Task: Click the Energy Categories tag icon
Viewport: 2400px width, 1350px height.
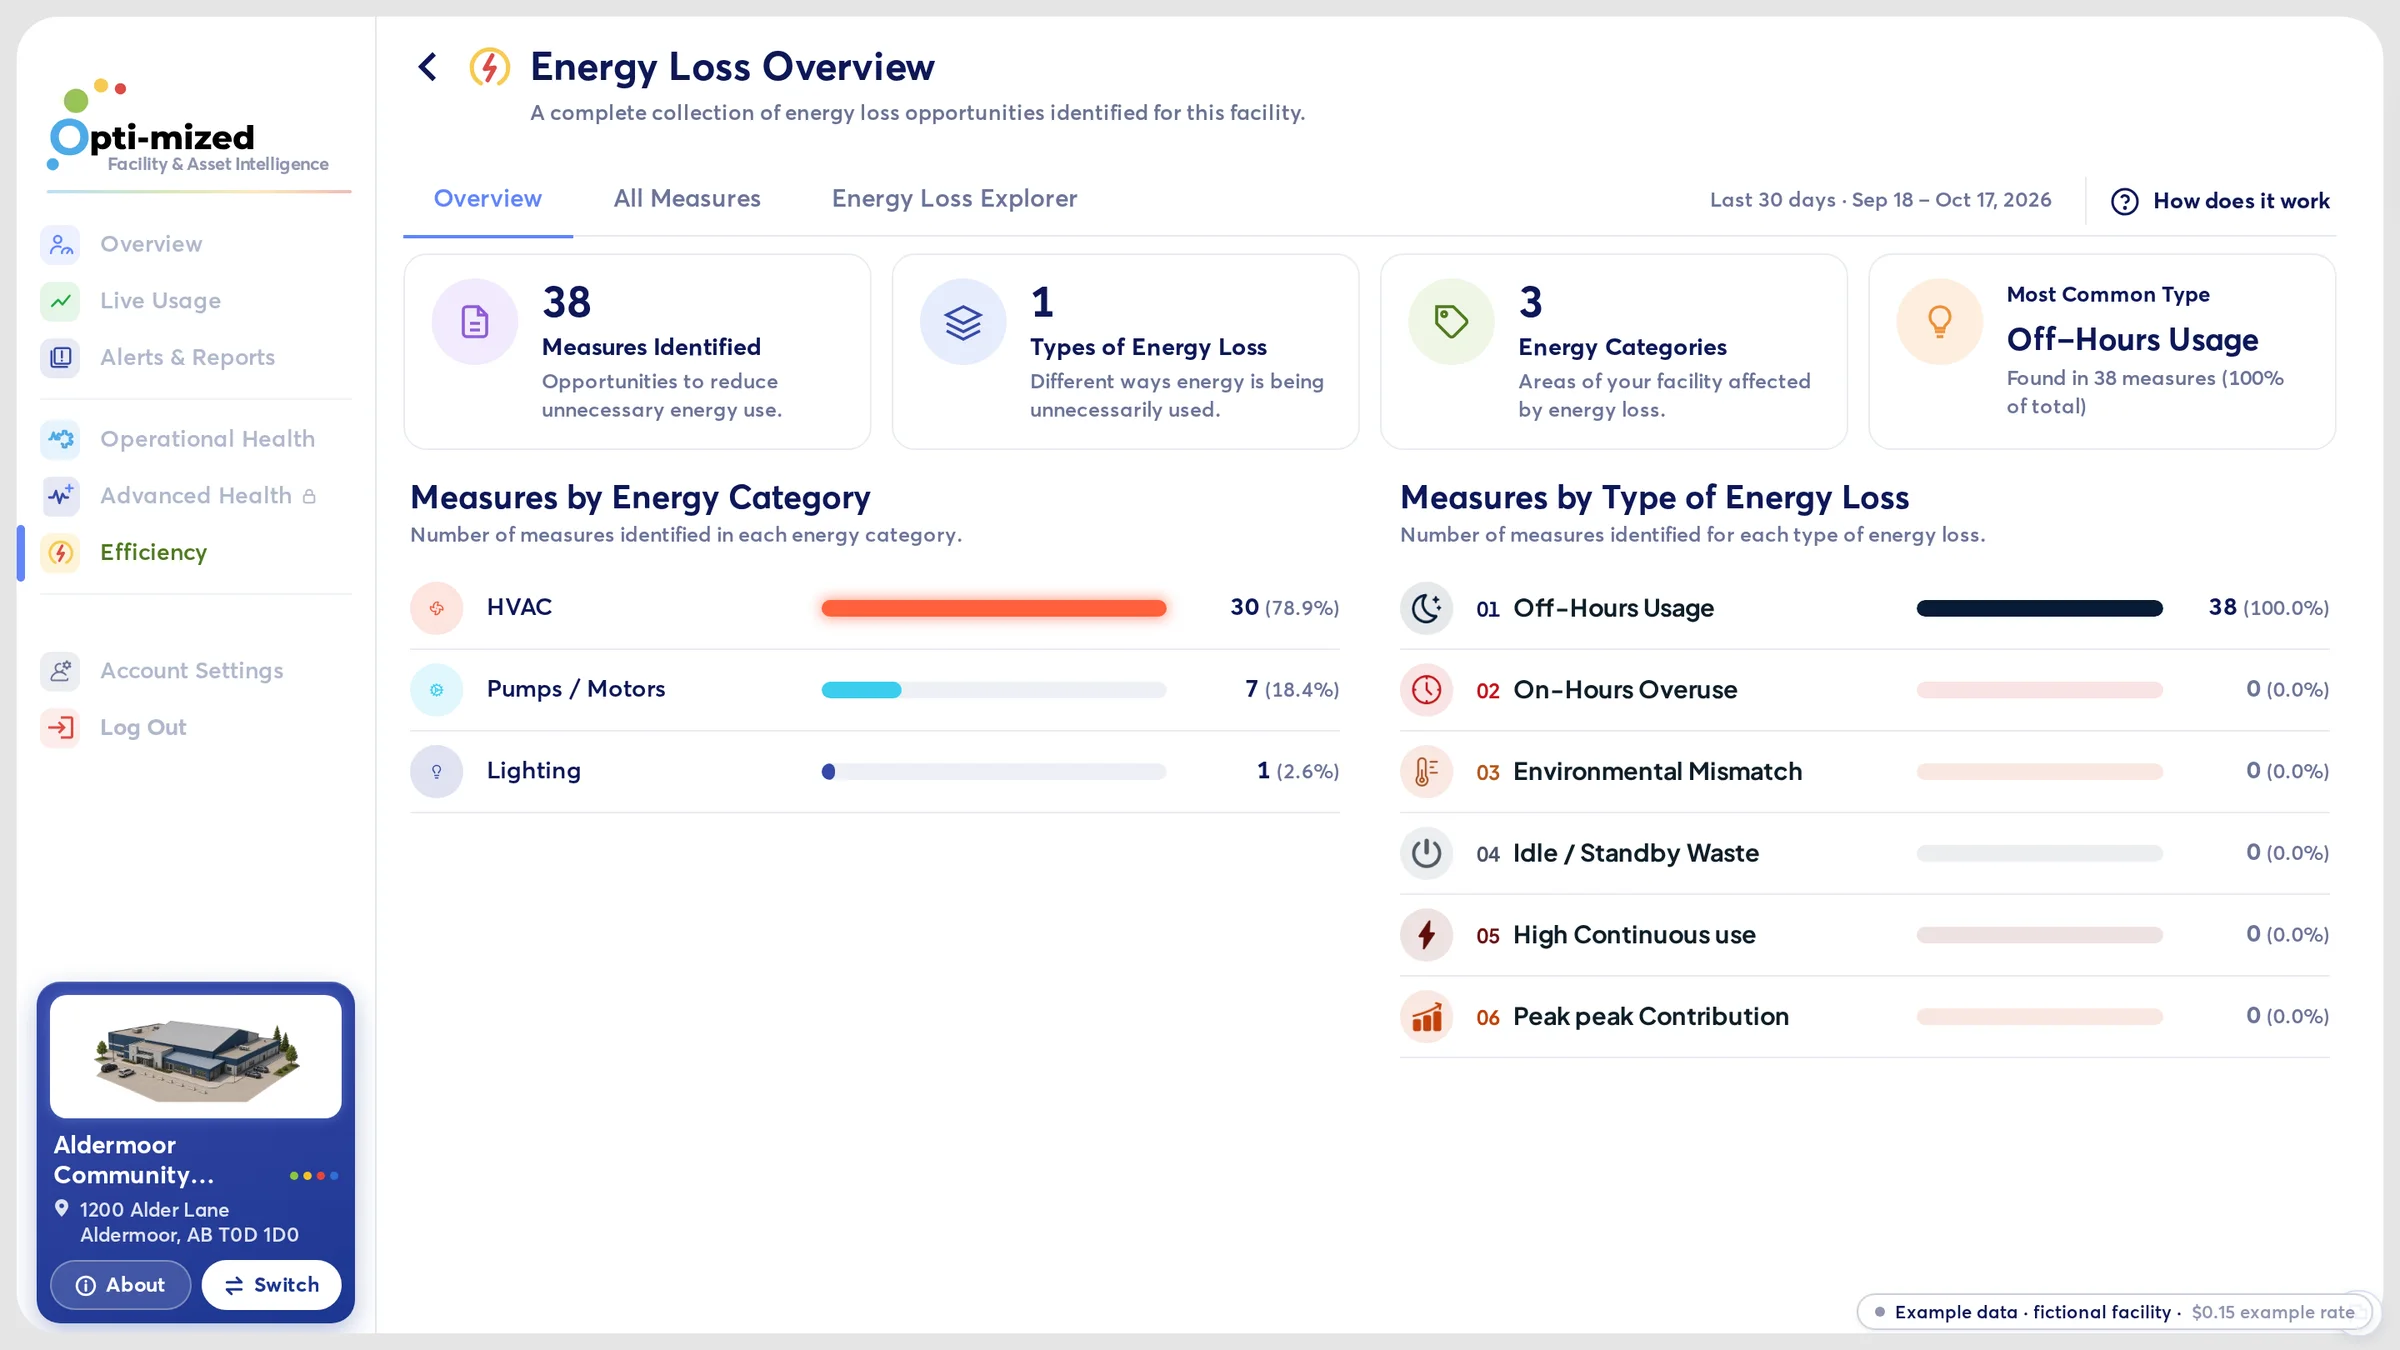Action: (x=1451, y=322)
